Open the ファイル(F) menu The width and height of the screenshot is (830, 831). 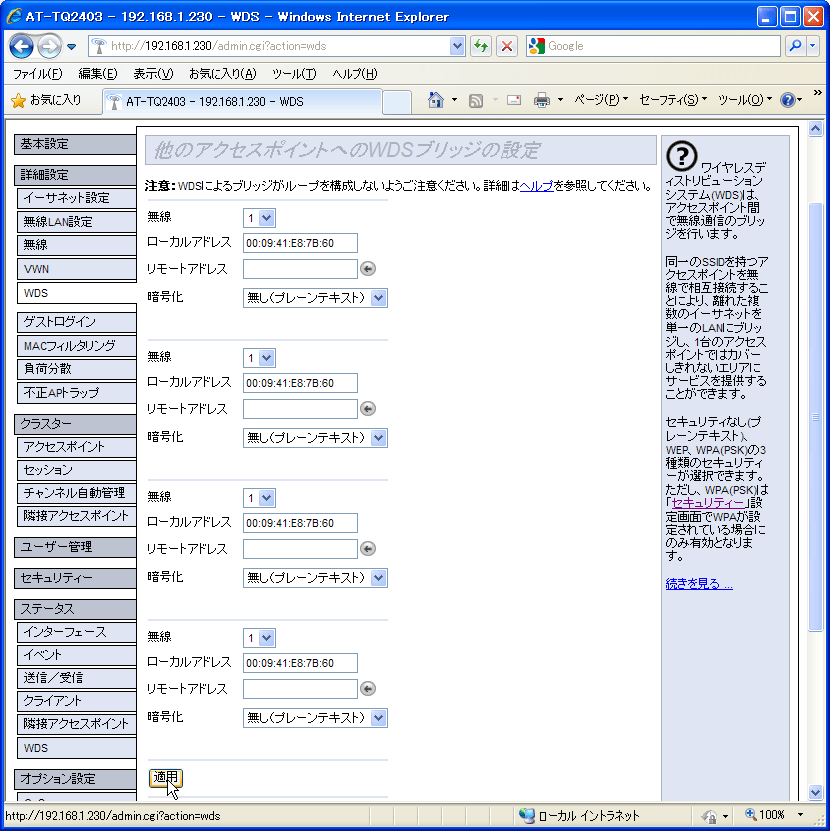38,74
